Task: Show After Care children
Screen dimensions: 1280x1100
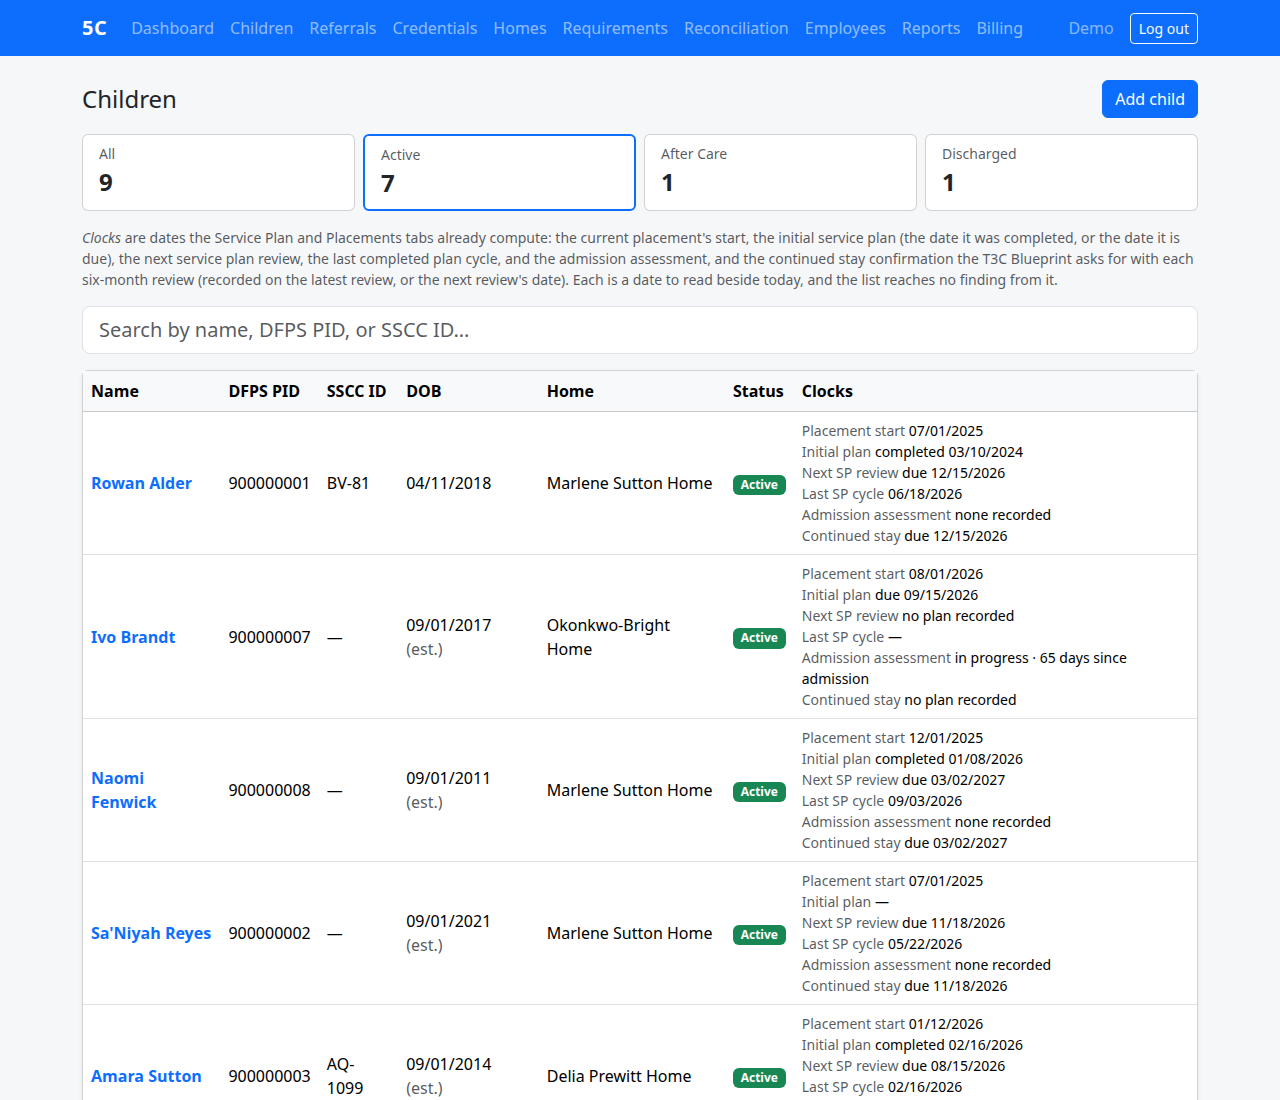Action: [x=780, y=172]
